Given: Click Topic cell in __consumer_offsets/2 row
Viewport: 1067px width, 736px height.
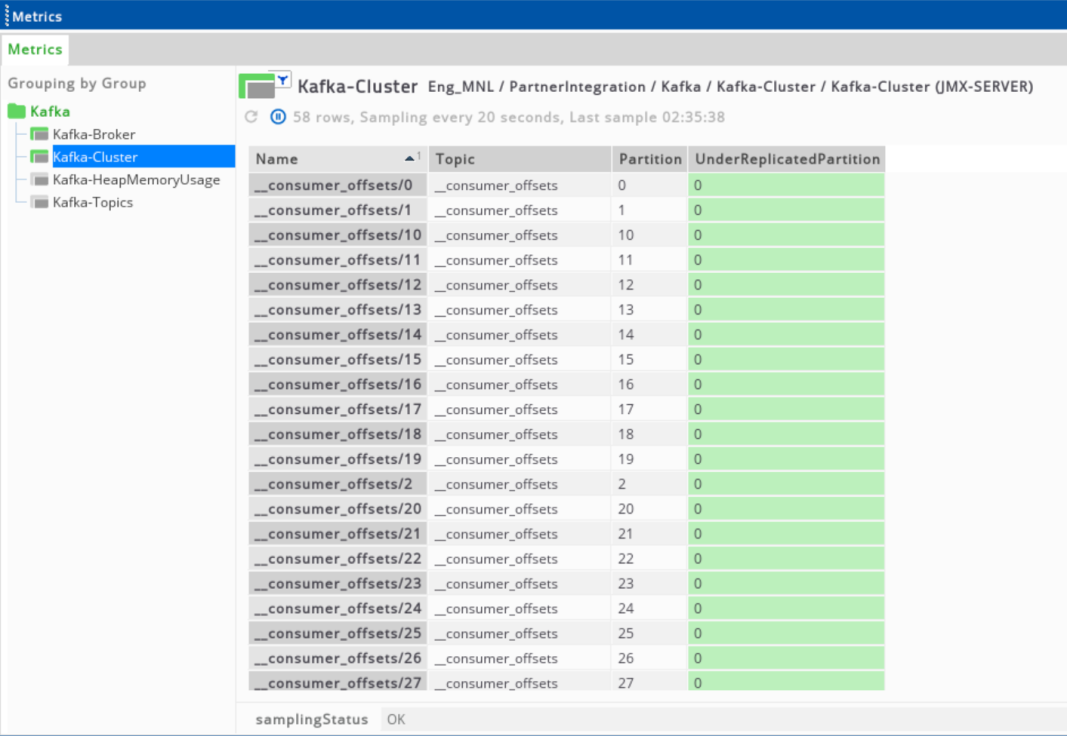Looking at the screenshot, I should click(520, 484).
